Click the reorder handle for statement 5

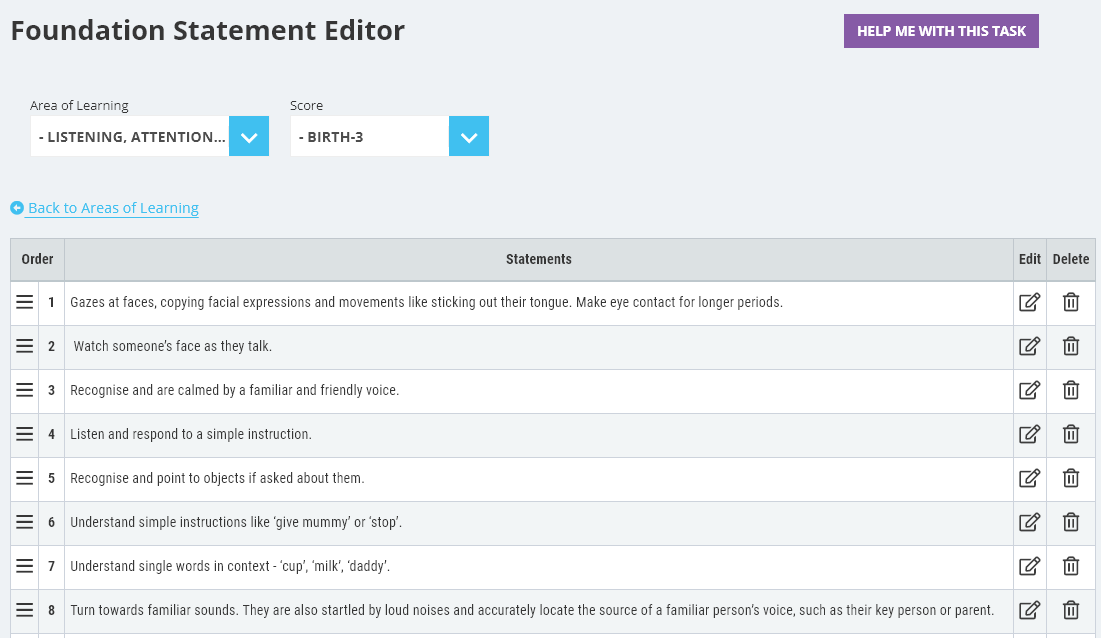tap(25, 478)
